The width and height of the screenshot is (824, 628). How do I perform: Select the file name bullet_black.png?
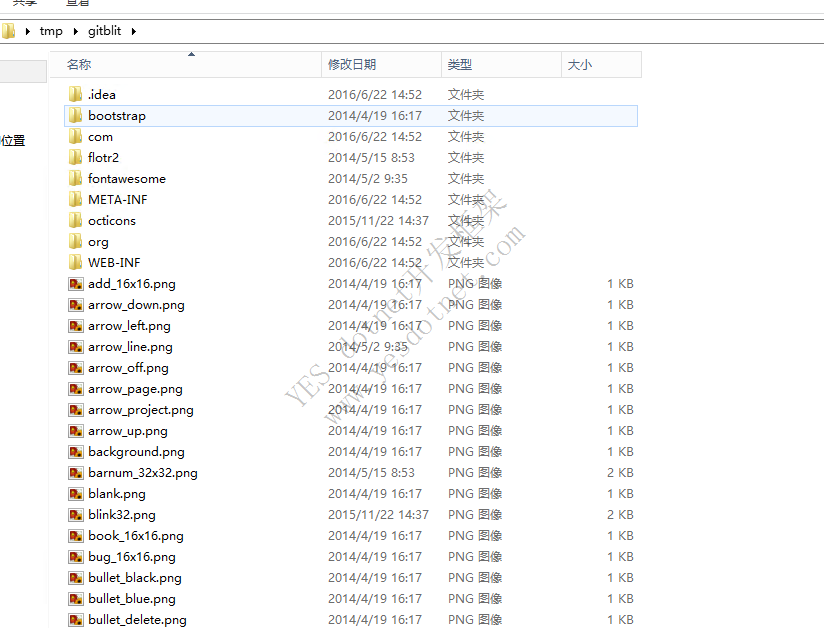[135, 579]
